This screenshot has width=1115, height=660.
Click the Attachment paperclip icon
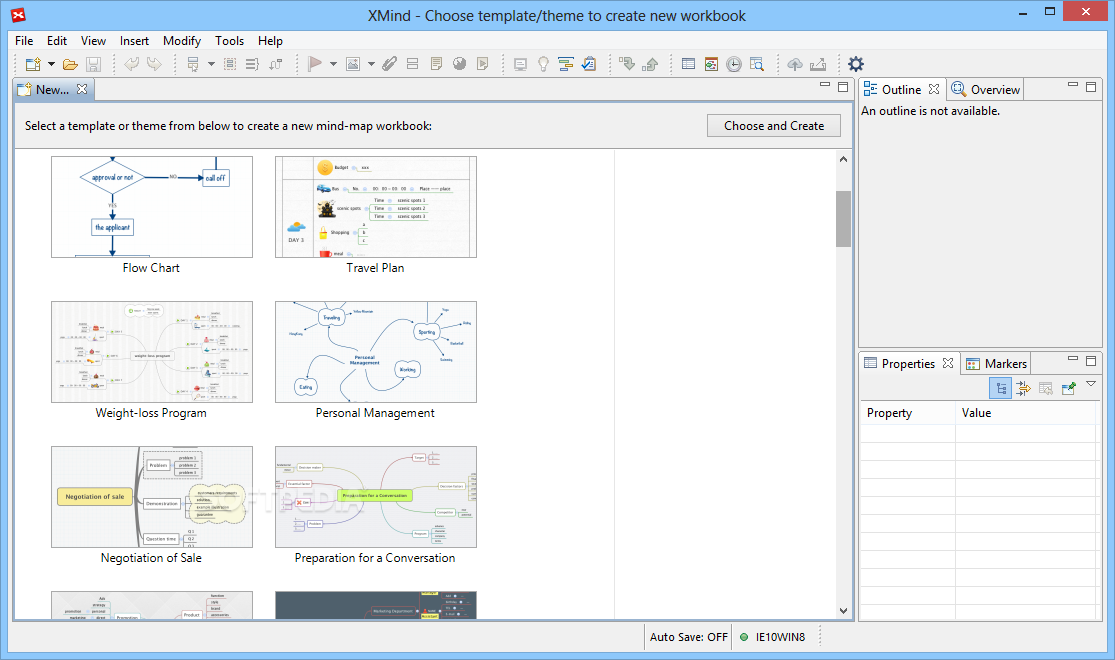coord(389,64)
